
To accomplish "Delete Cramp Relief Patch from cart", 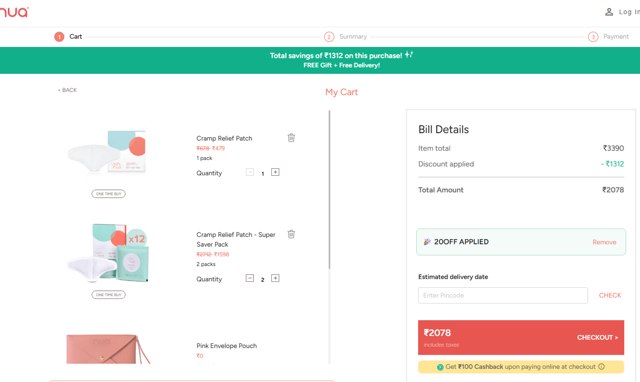I will 291,138.
